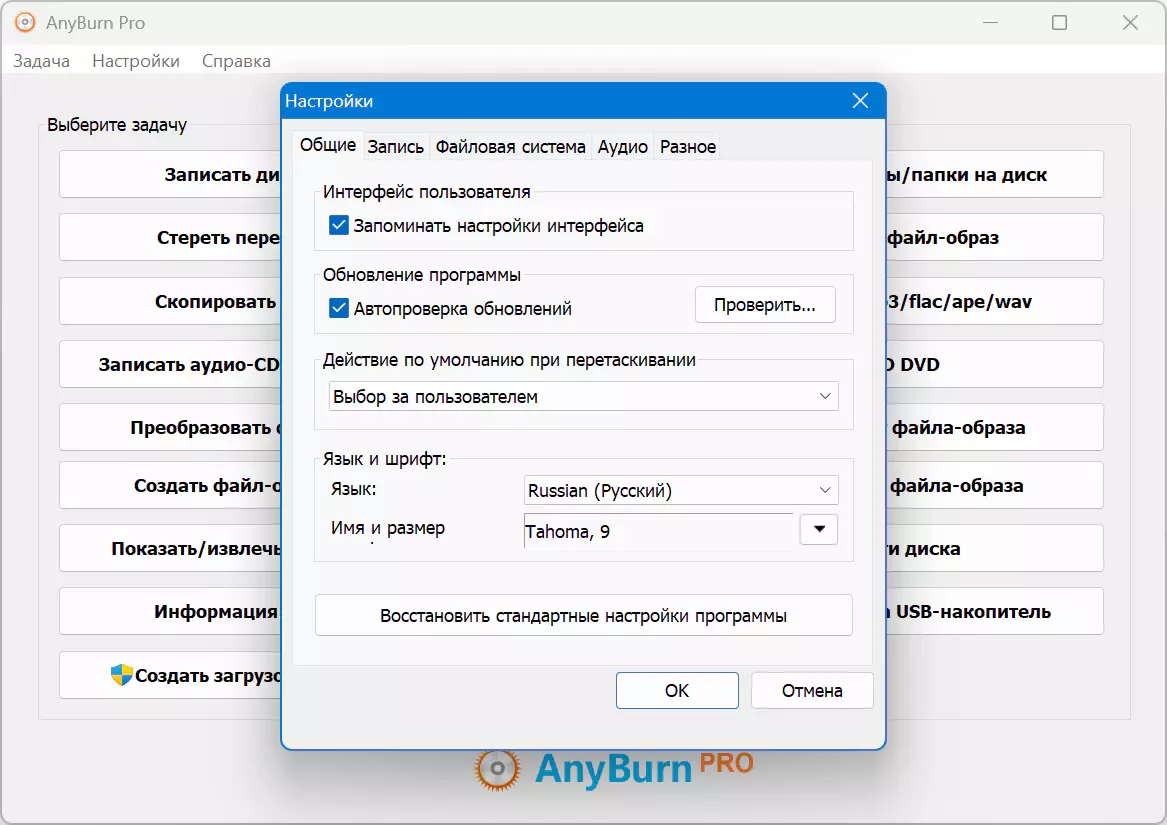Switch to the Аудио tab
The height and width of the screenshot is (825, 1167).
click(622, 147)
